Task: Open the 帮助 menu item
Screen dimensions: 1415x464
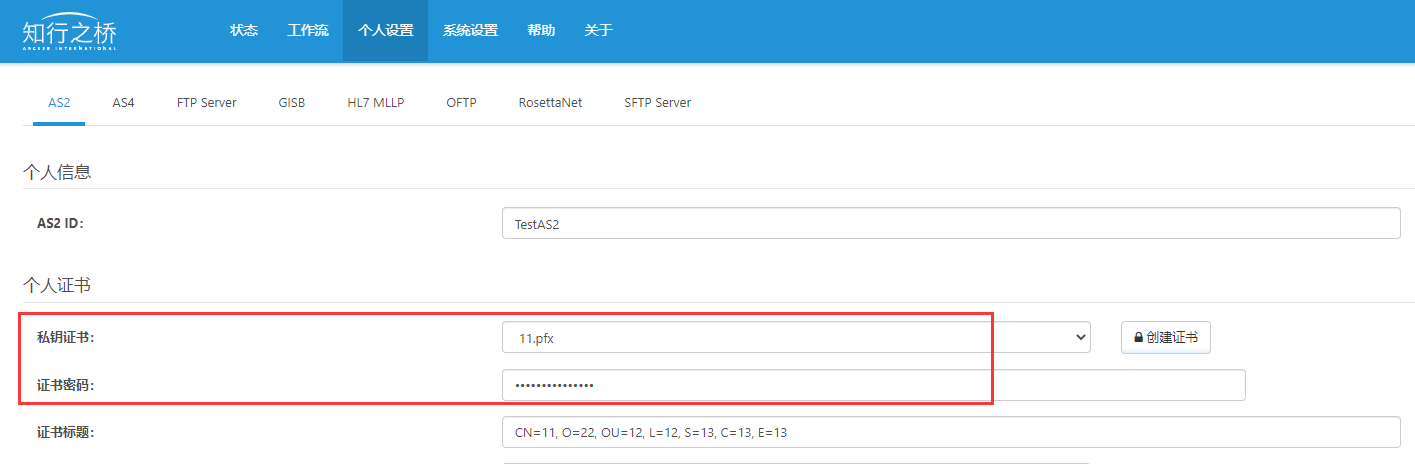Action: [541, 30]
